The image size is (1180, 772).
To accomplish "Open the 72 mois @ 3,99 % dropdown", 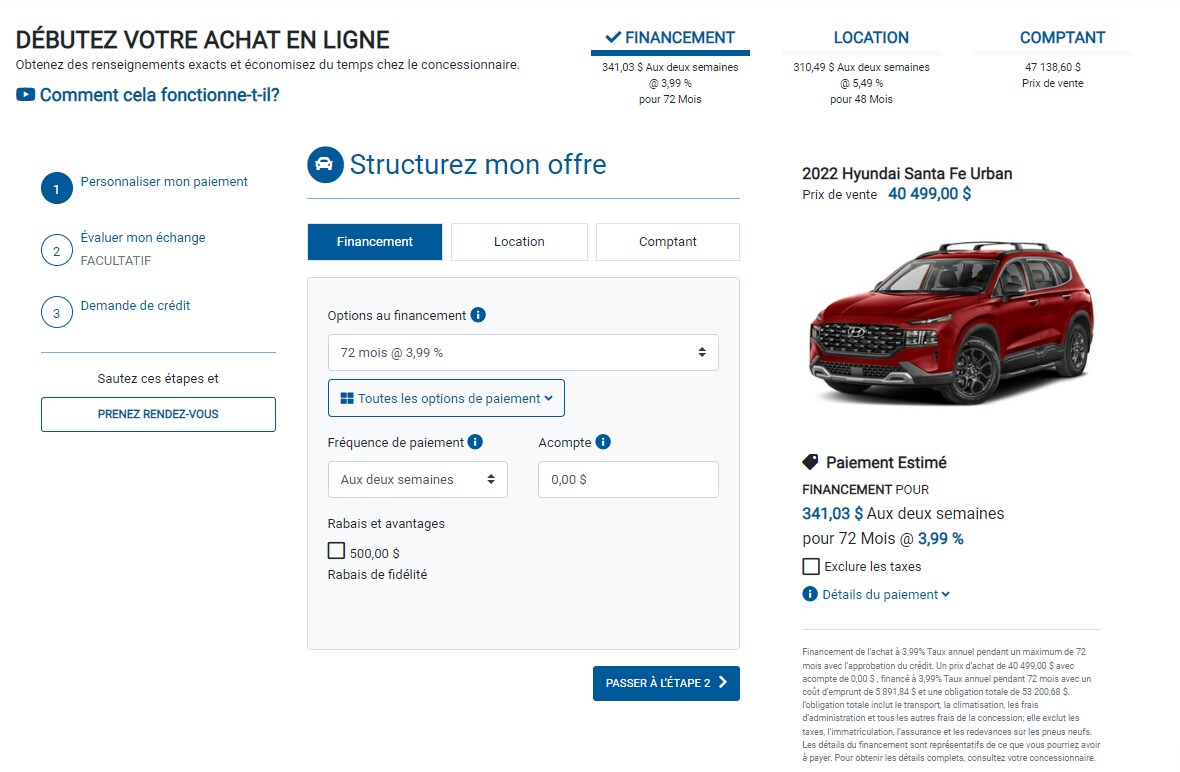I will [523, 353].
